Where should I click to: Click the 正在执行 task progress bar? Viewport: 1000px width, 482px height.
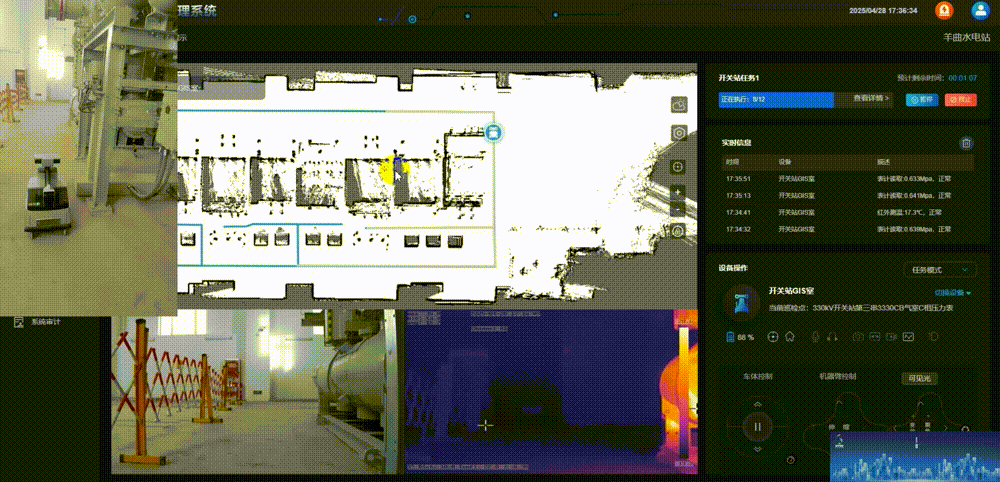tap(775, 99)
